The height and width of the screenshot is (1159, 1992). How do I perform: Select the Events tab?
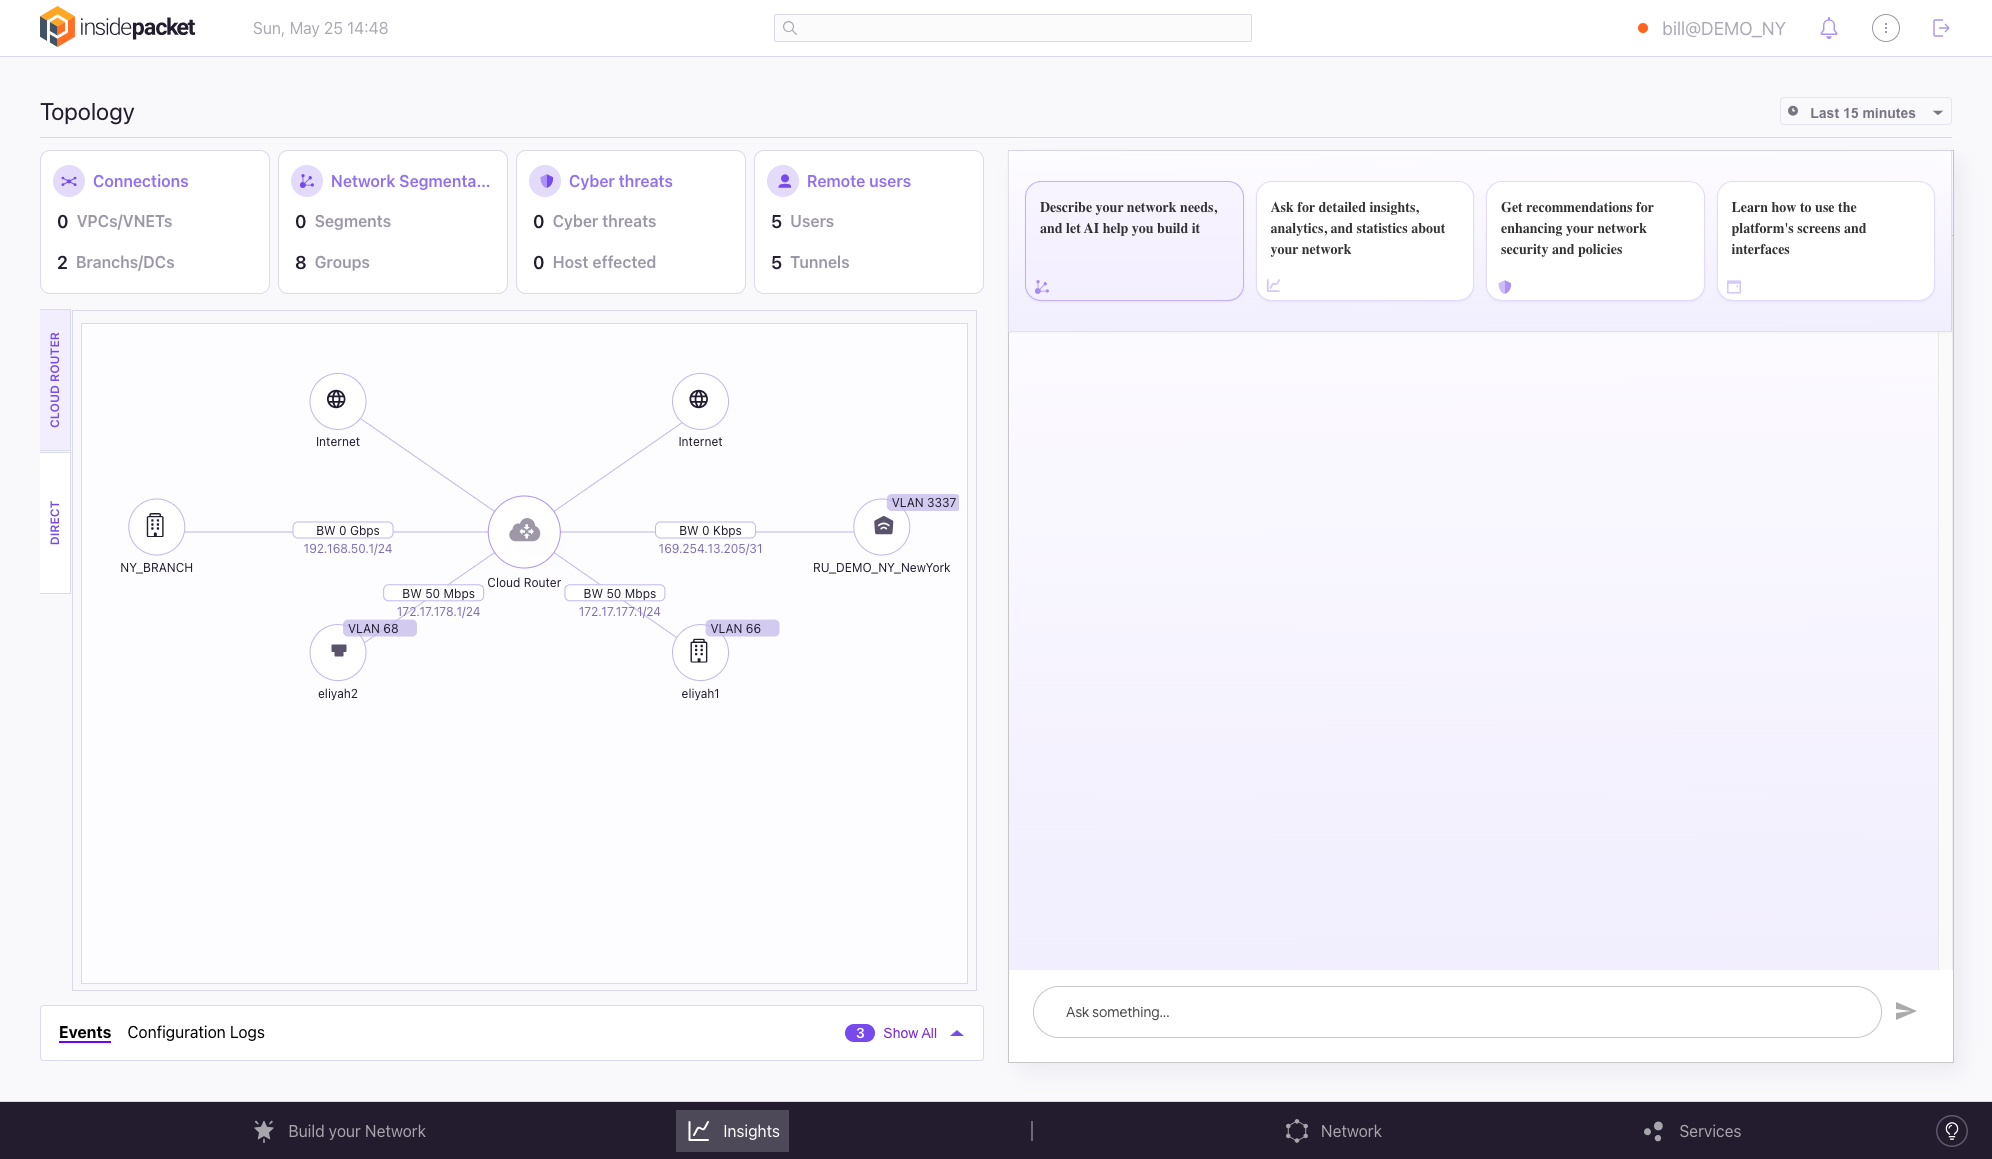pyautogui.click(x=85, y=1032)
